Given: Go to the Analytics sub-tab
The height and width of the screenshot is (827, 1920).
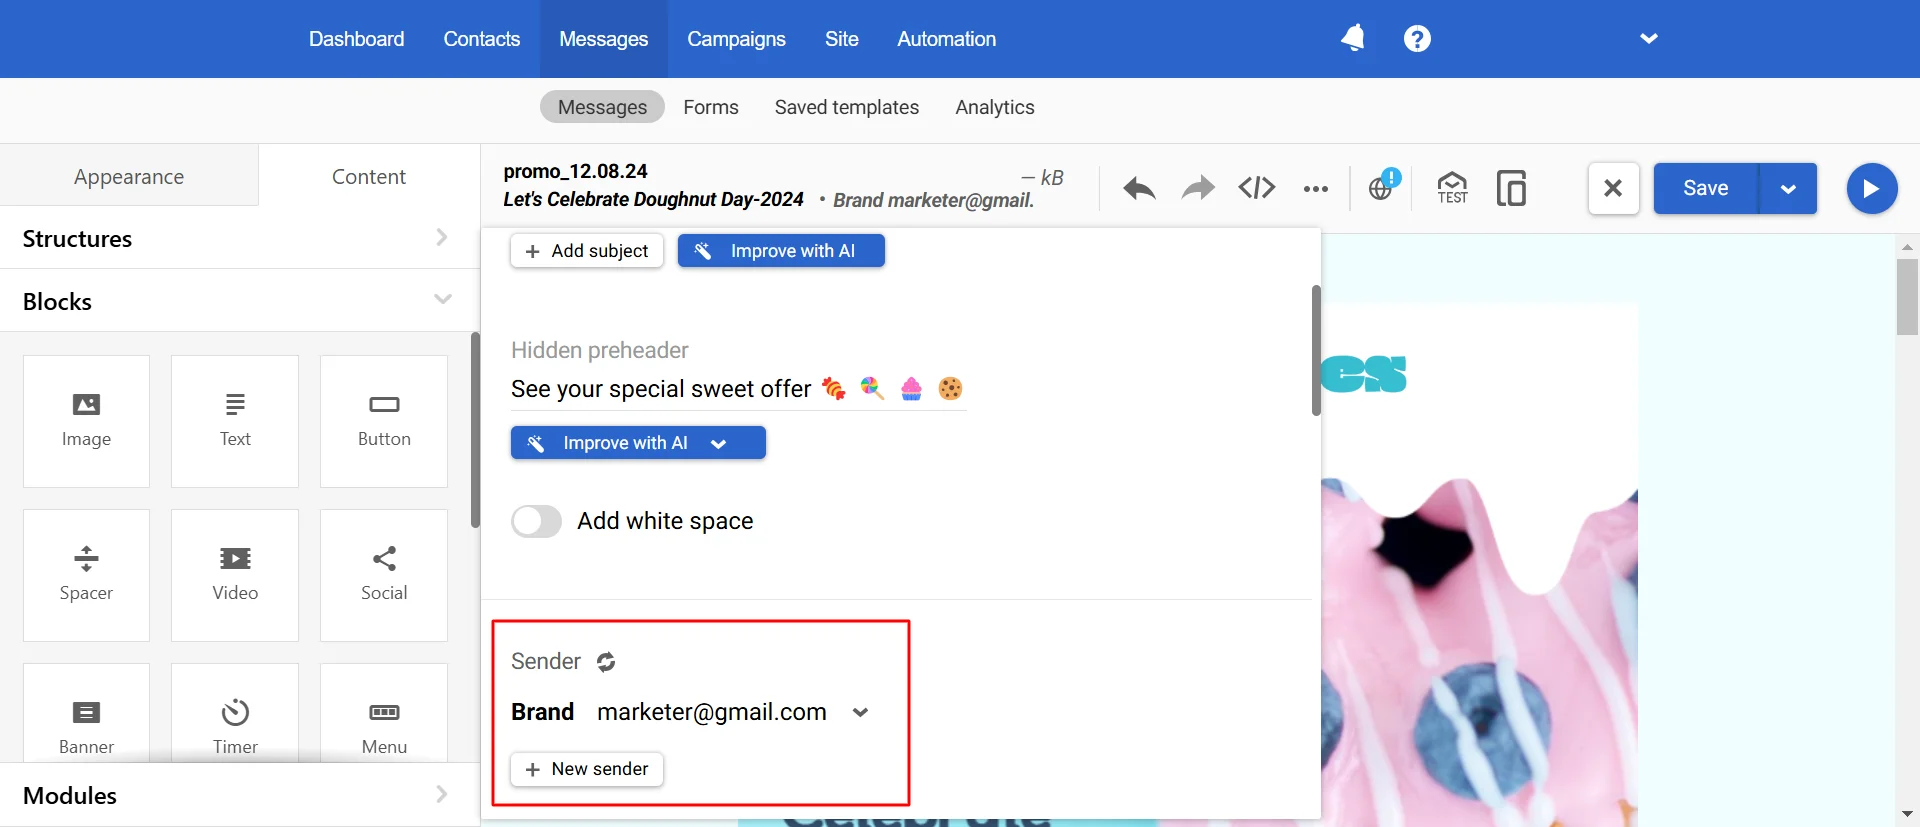Looking at the screenshot, I should point(995,107).
